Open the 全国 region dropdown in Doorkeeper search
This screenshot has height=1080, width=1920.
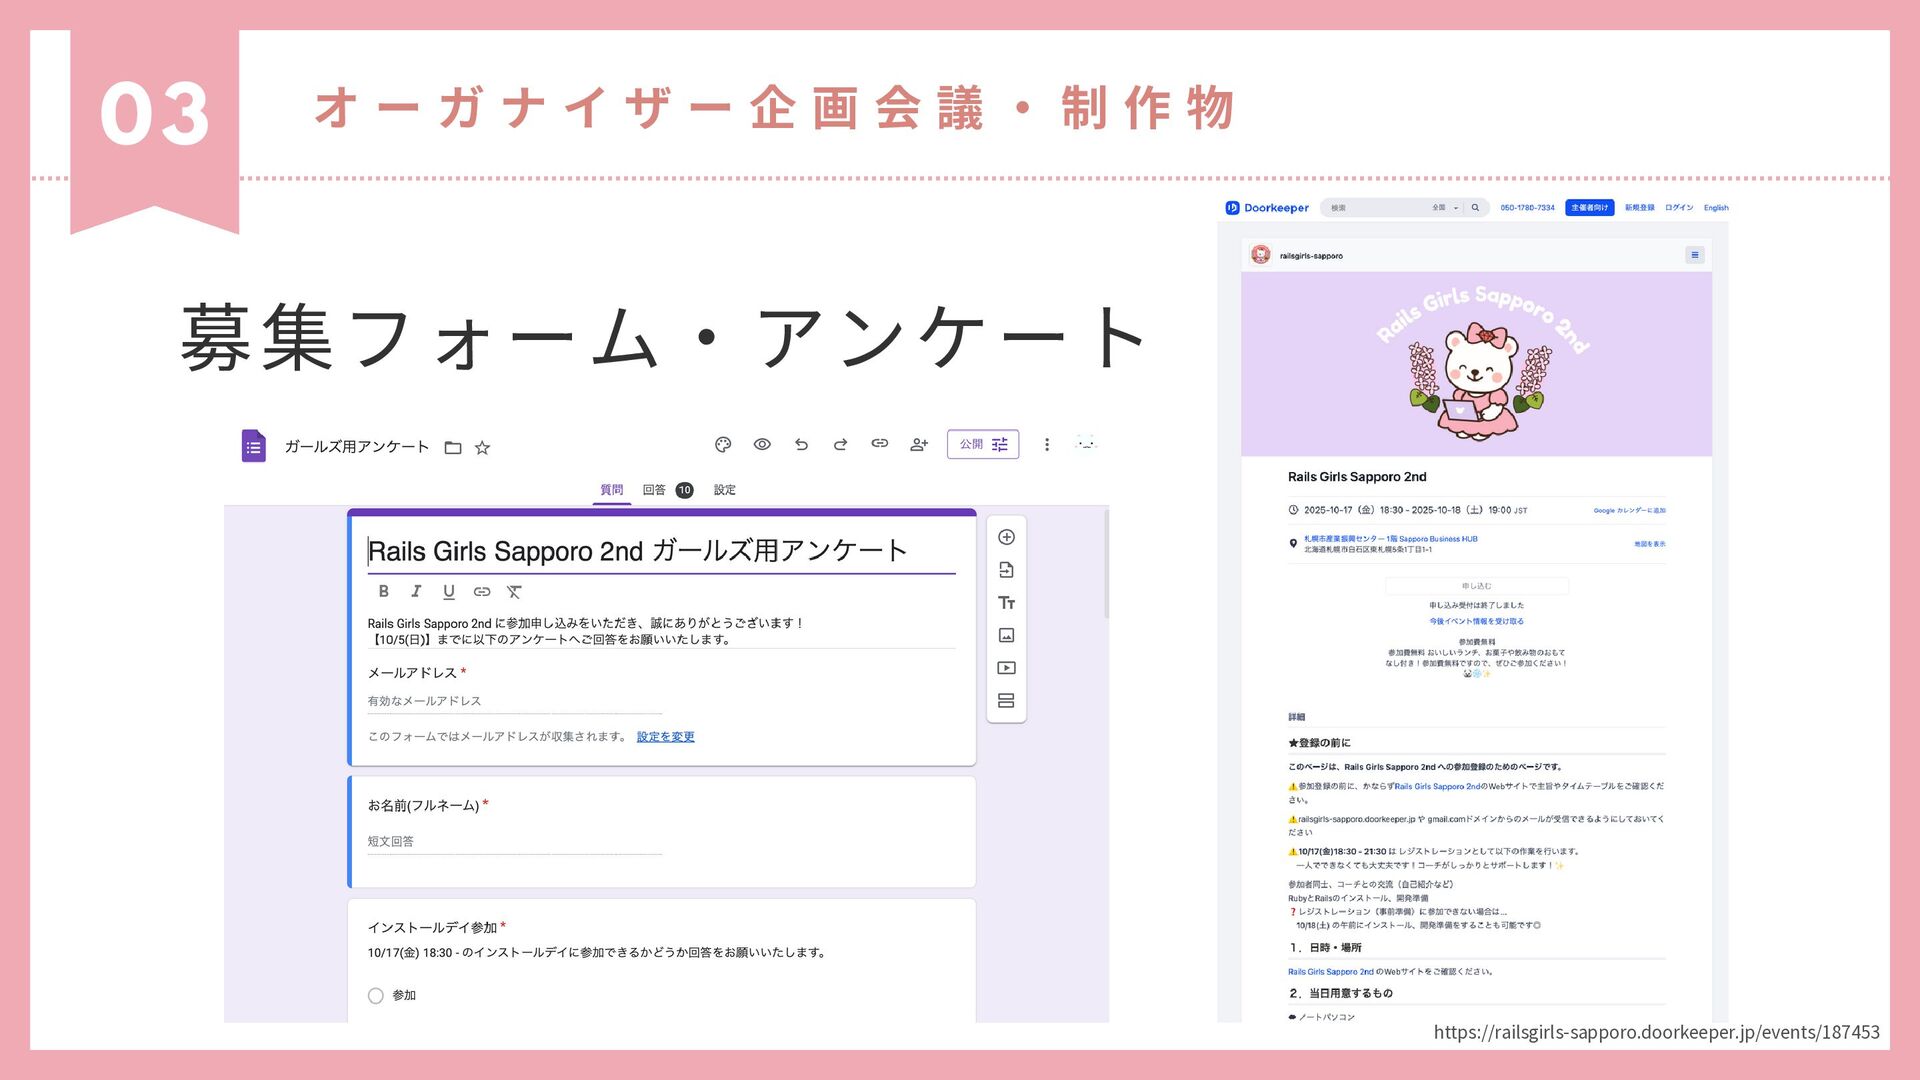[1445, 208]
